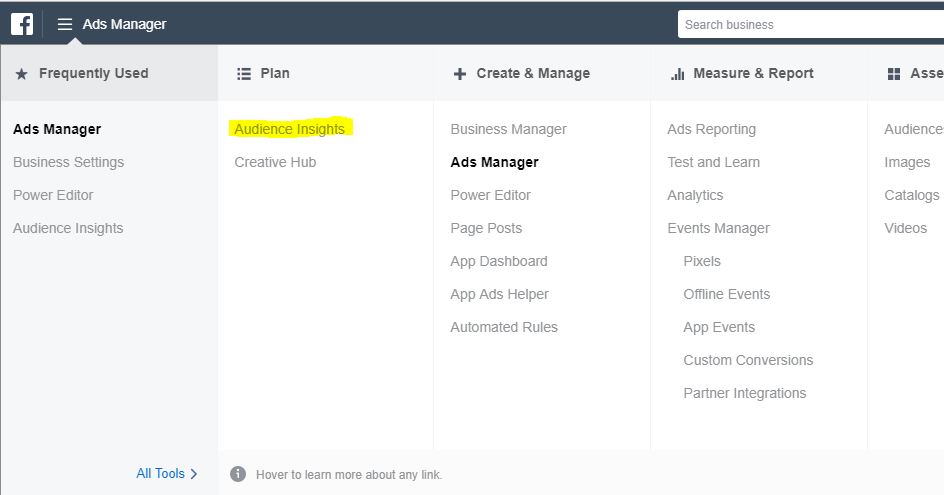This screenshot has height=495, width=944.
Task: Click 'Hover to learn more about any link.' text
Action: coord(349,475)
